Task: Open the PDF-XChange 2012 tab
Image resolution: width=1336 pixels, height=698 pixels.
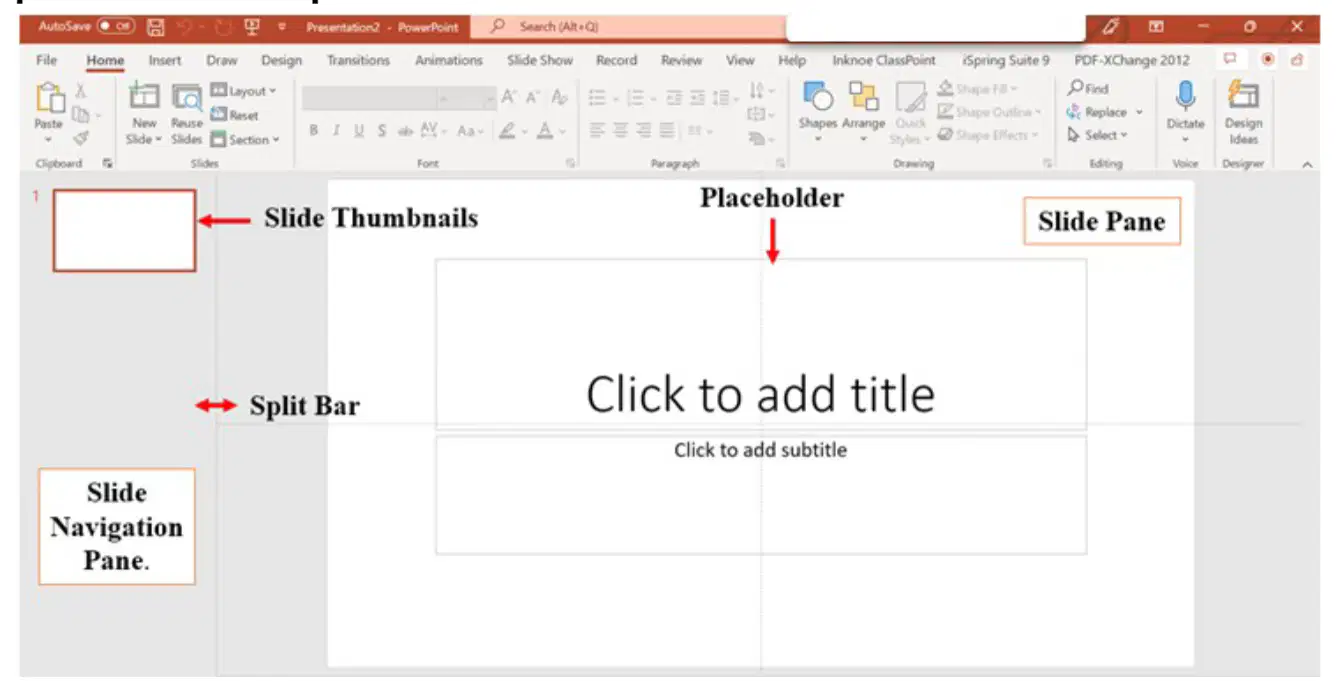Action: (1132, 60)
